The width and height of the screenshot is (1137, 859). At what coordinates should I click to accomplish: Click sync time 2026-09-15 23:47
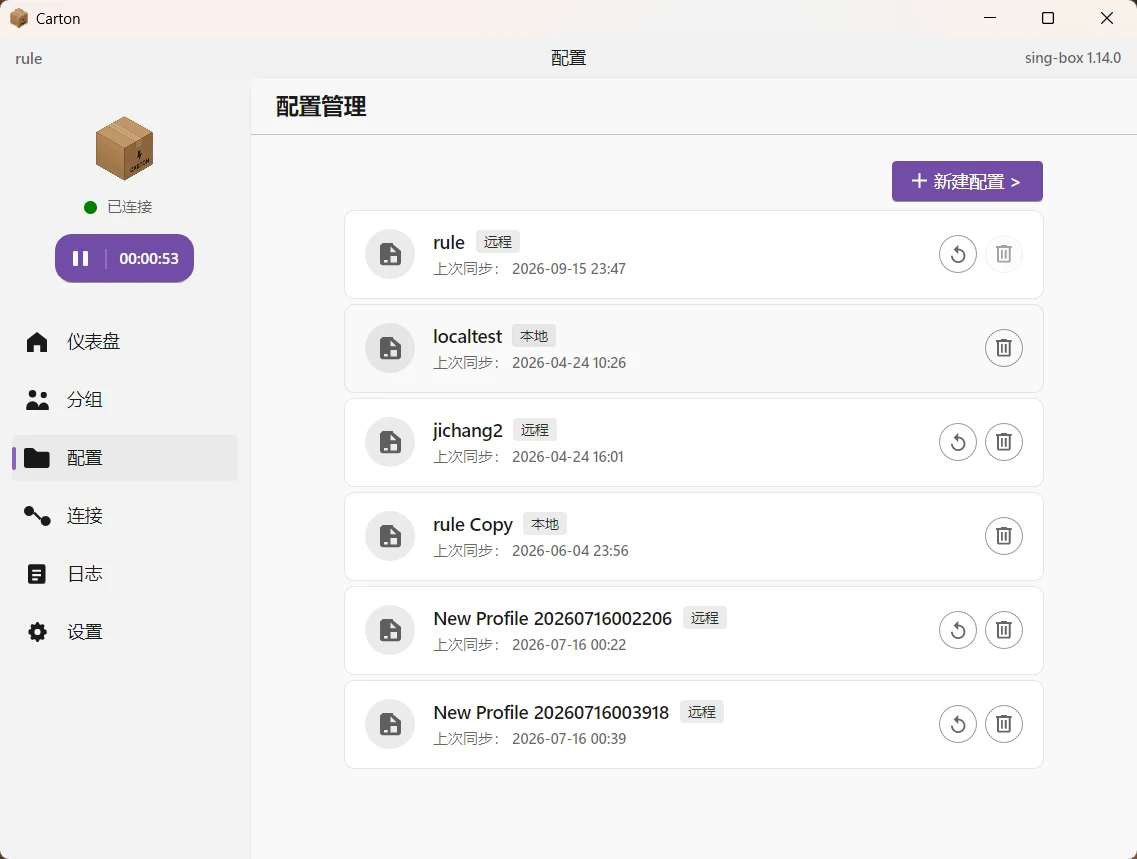coord(568,269)
